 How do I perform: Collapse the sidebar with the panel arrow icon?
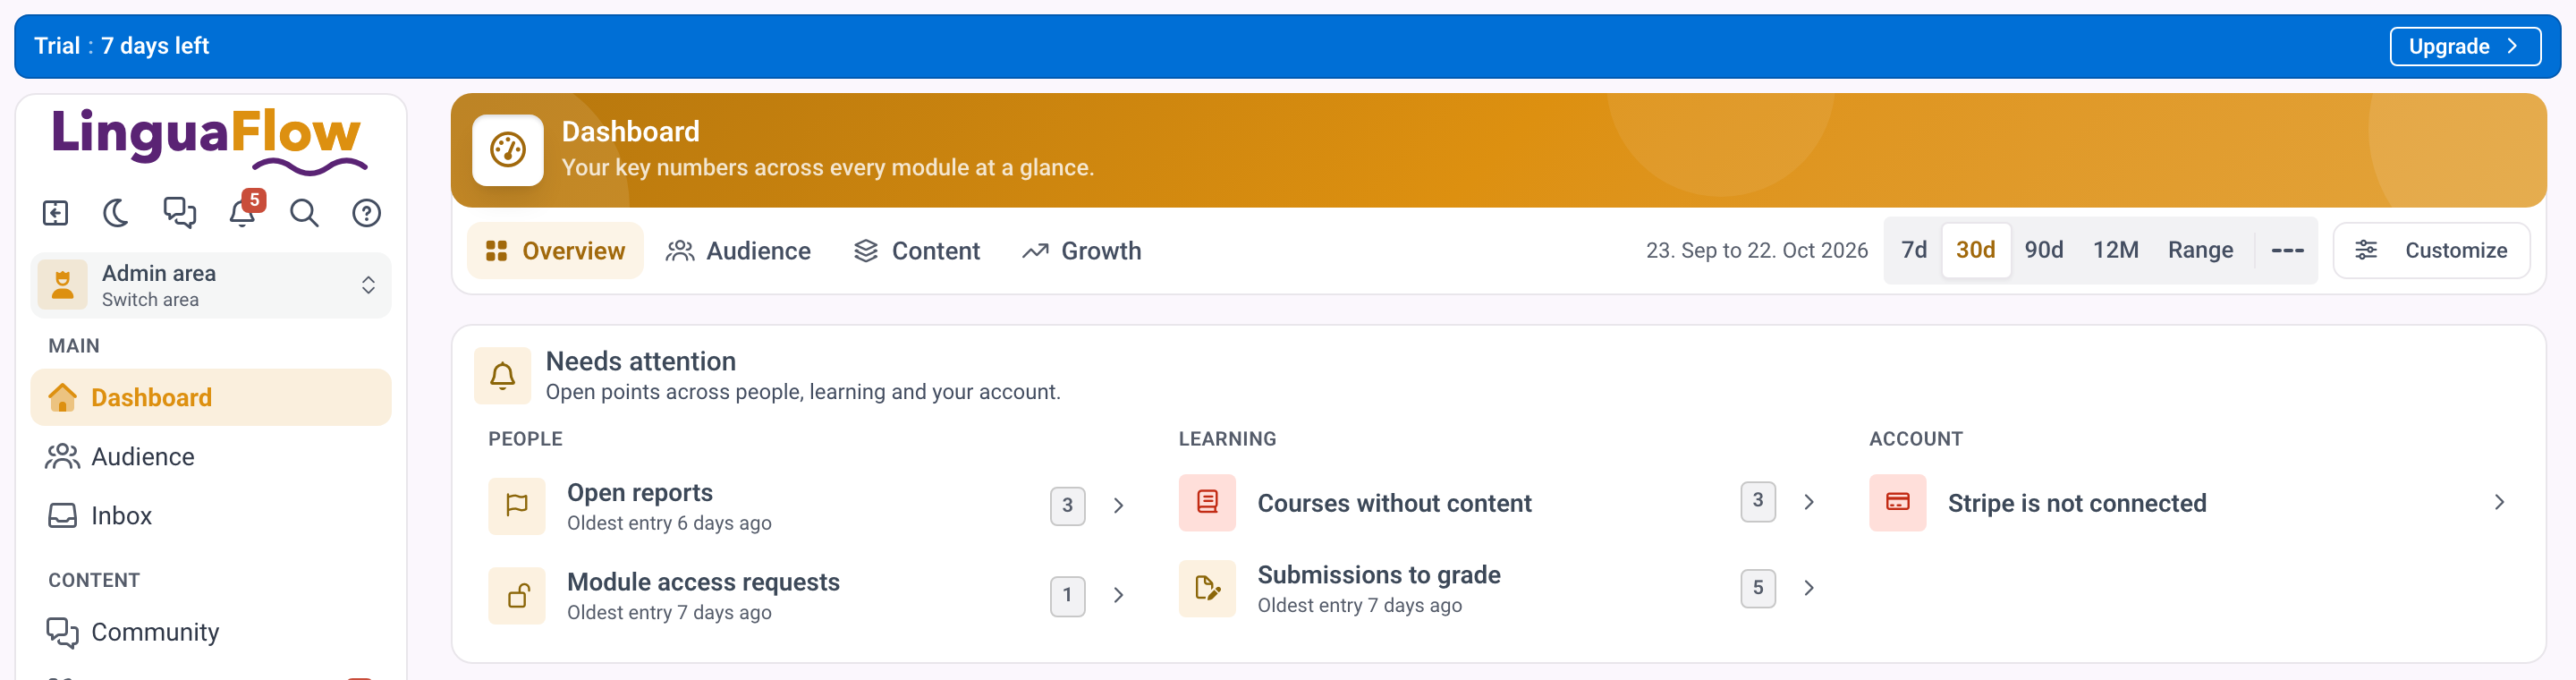click(56, 213)
